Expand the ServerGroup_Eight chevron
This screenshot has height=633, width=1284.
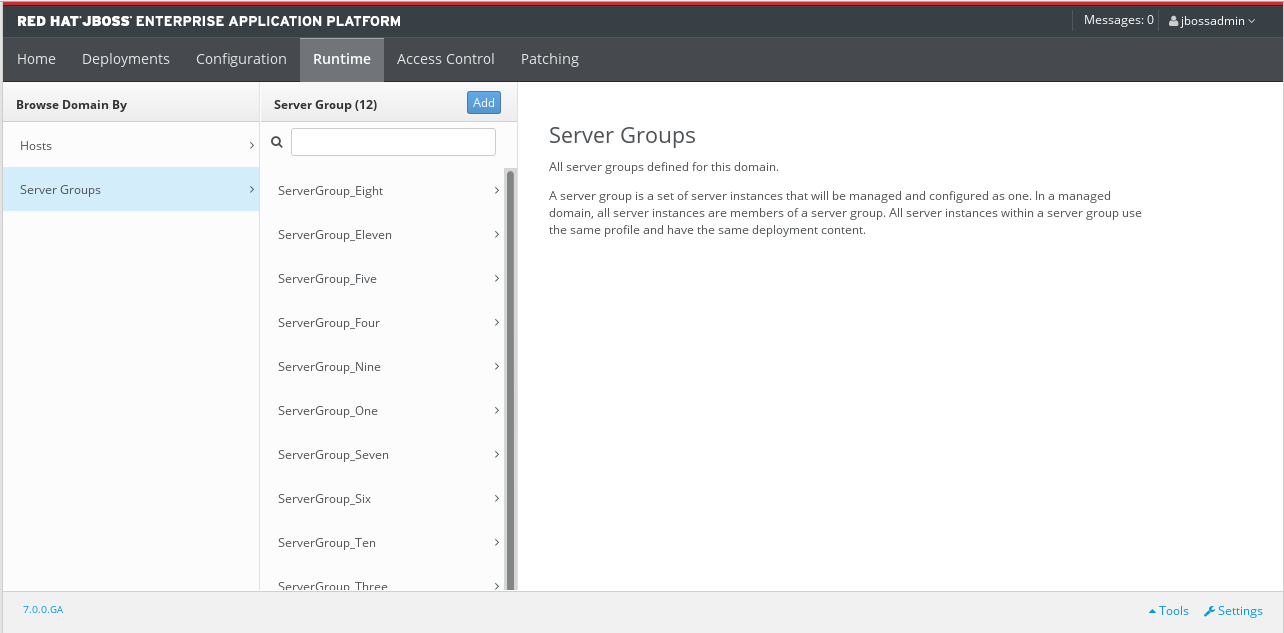point(497,190)
